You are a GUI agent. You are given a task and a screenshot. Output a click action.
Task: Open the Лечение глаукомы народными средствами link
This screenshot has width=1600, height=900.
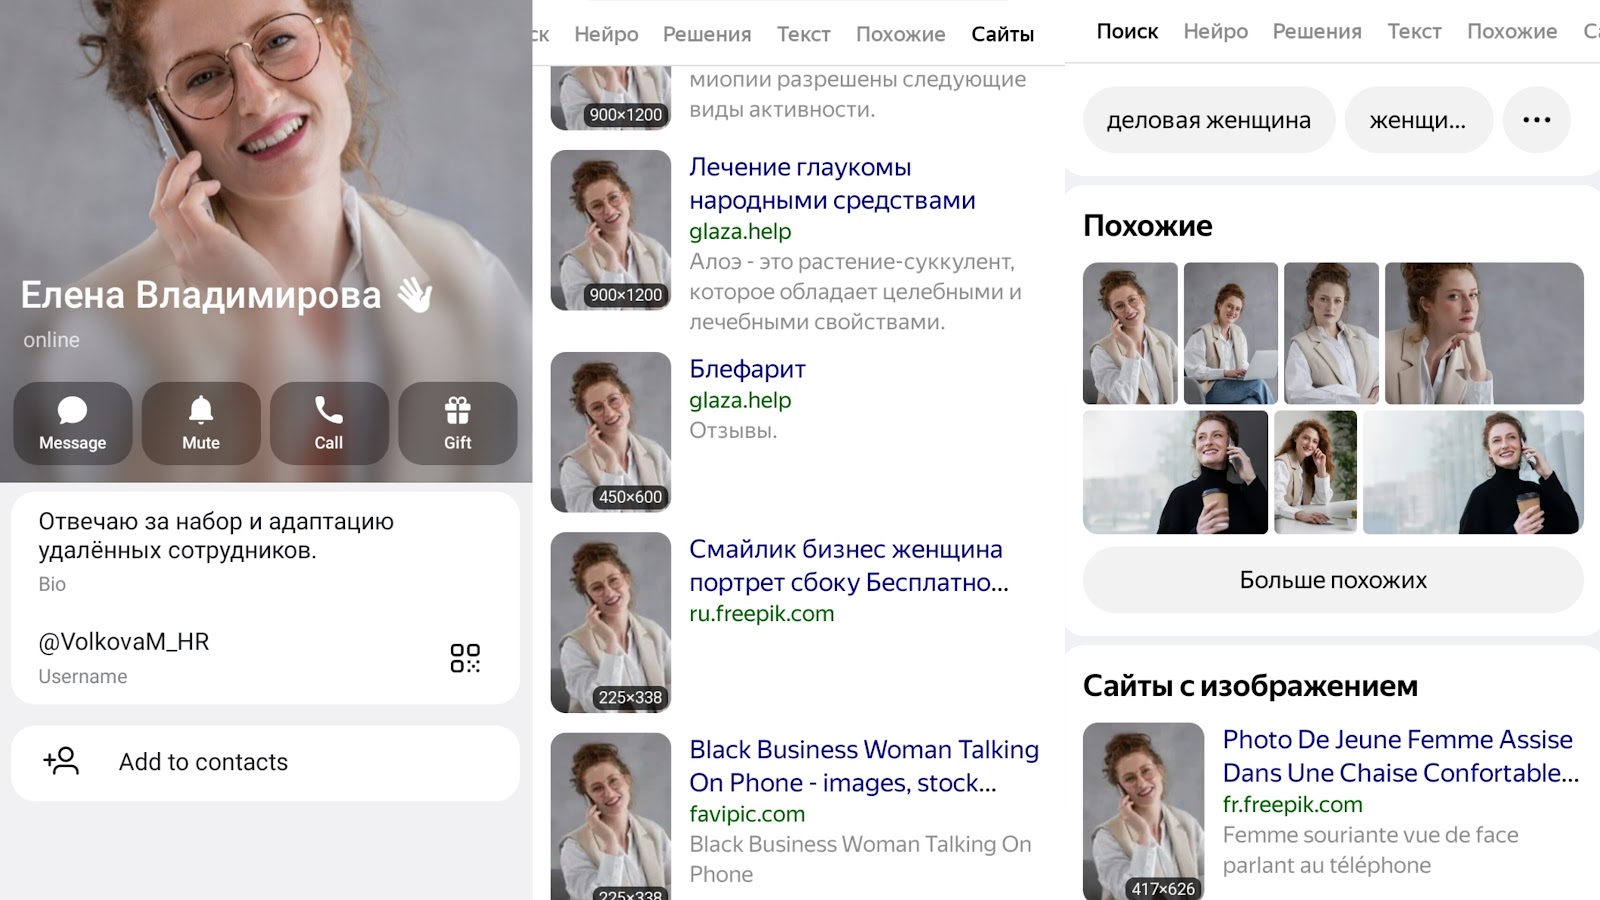point(832,184)
